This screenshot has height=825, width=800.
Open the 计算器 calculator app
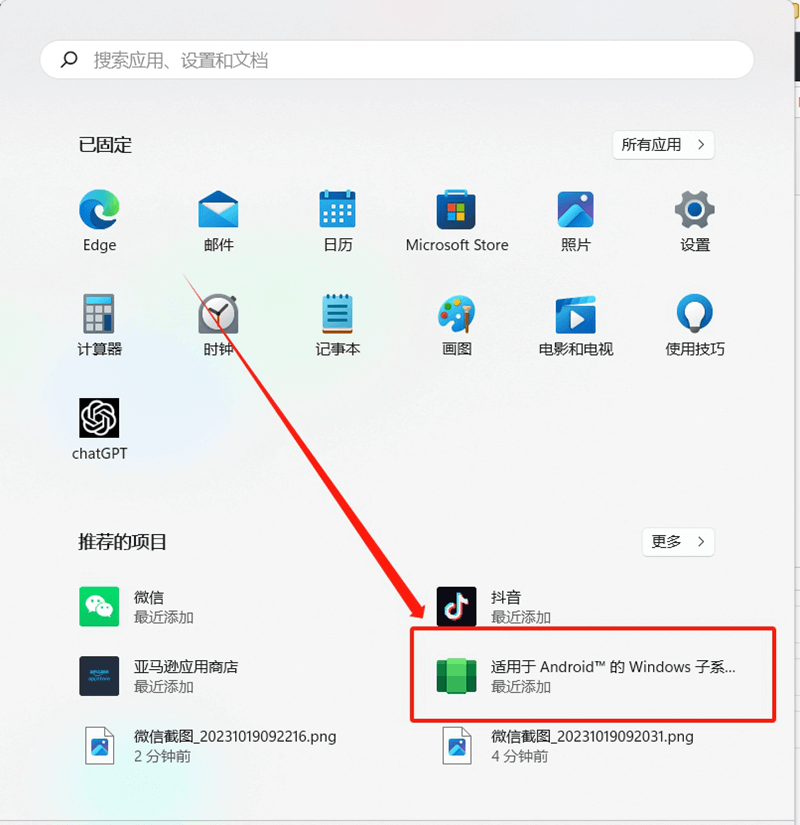point(99,313)
